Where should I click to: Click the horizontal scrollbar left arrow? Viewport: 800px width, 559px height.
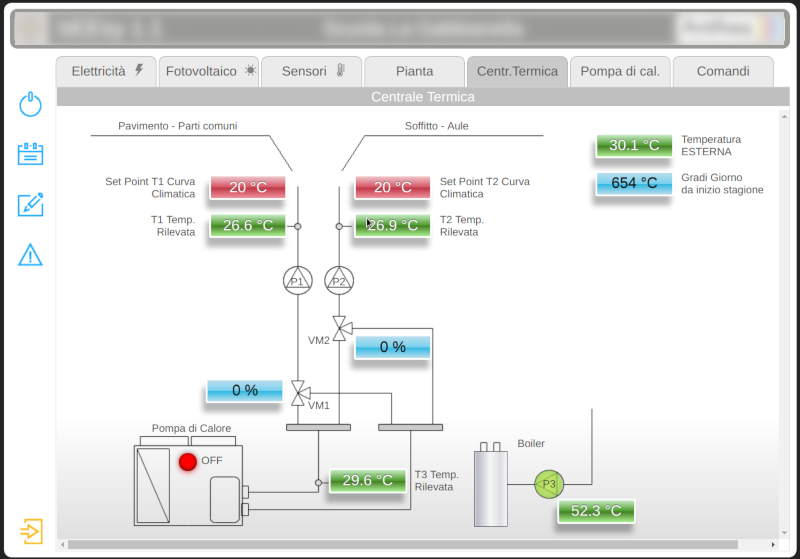[x=62, y=545]
